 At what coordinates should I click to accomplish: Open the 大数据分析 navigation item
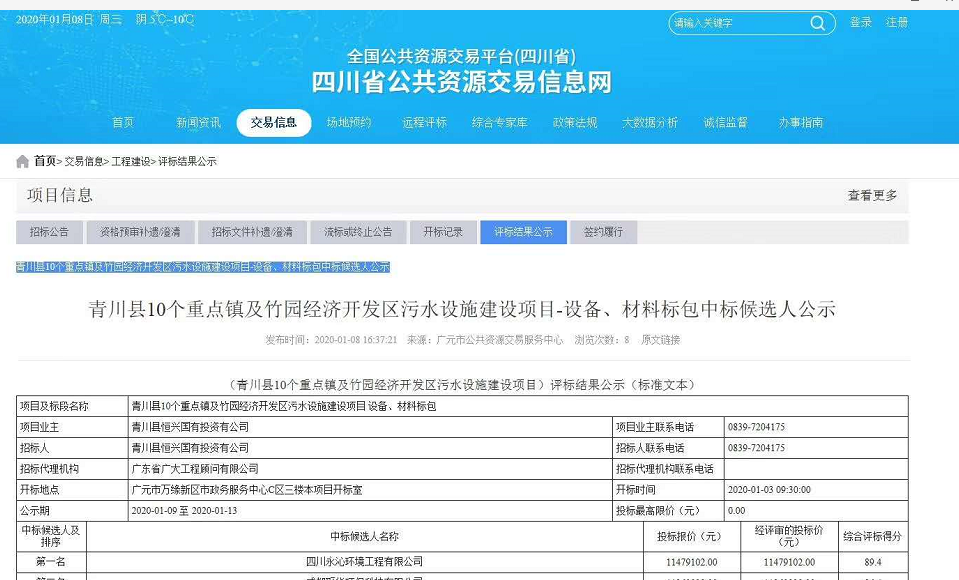[650, 123]
